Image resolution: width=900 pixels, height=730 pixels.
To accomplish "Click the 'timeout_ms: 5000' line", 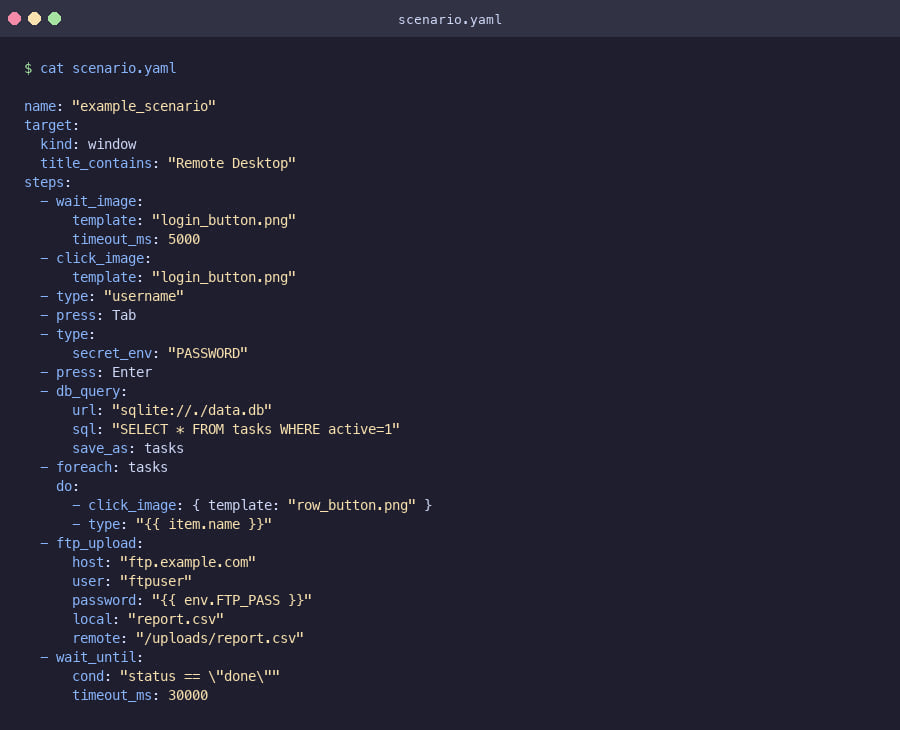I will (x=136, y=239).
